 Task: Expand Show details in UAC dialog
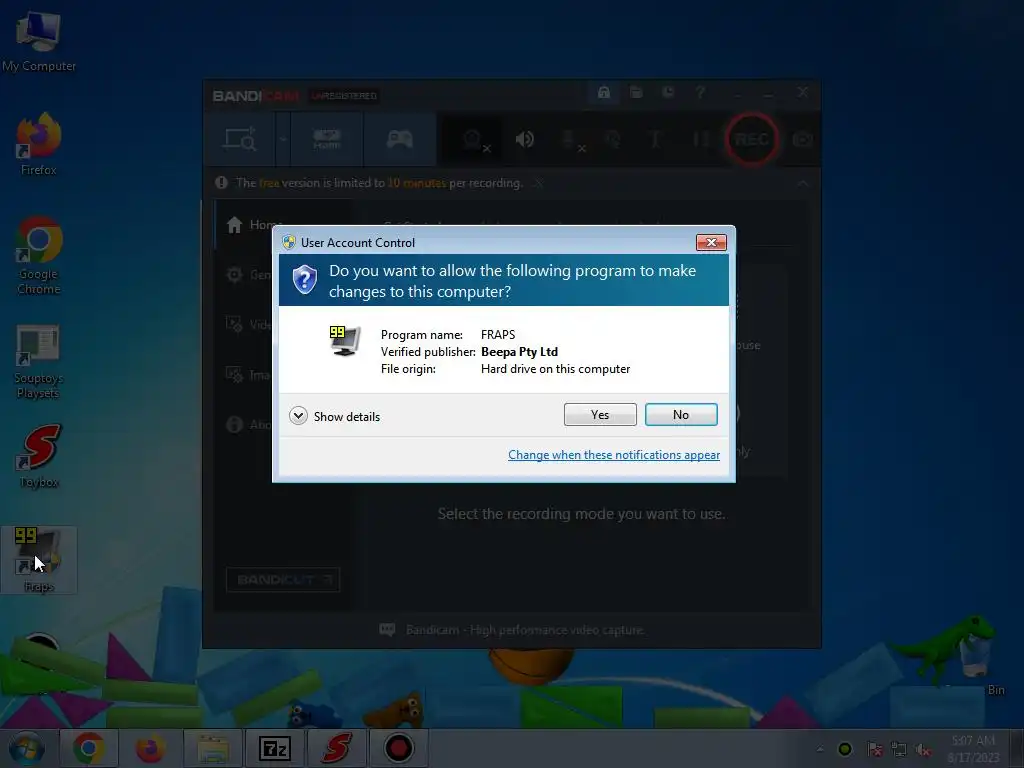[x=334, y=416]
